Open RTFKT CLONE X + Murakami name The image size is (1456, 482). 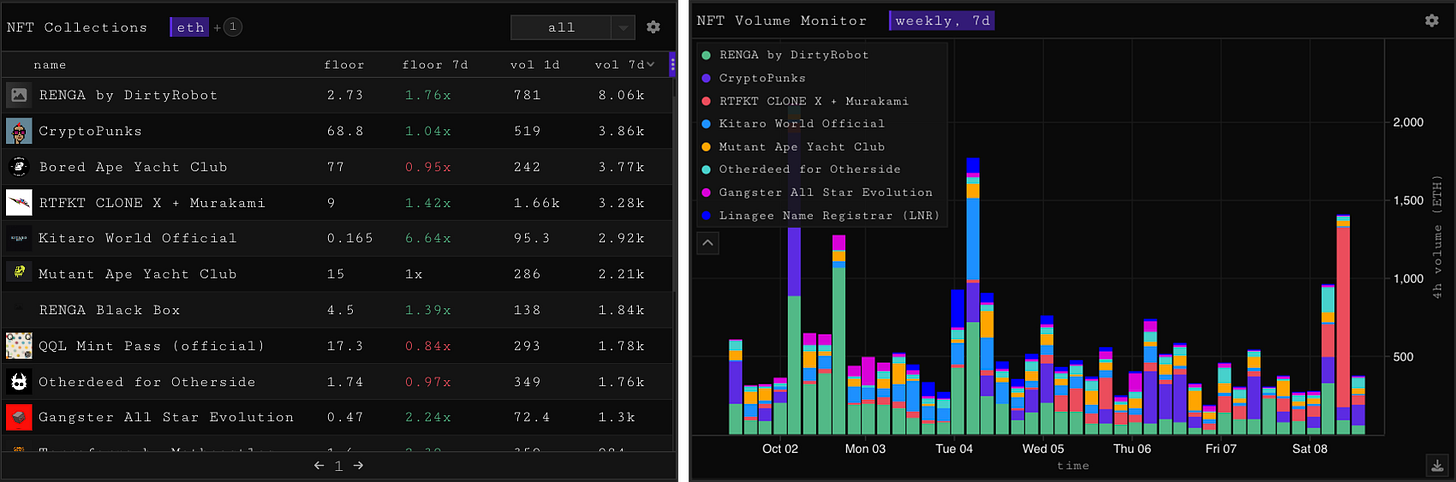click(152, 203)
